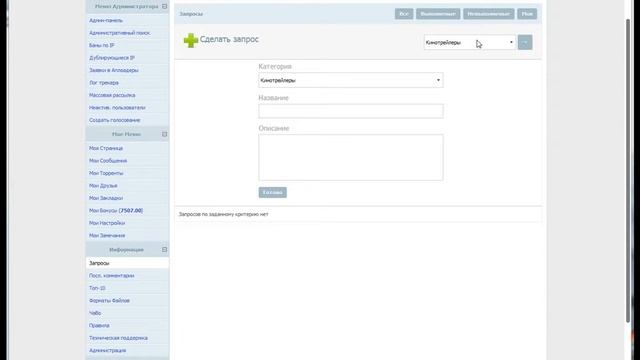This screenshot has width=640, height=360.
Task: Click the Готово submit button
Action: (273, 192)
